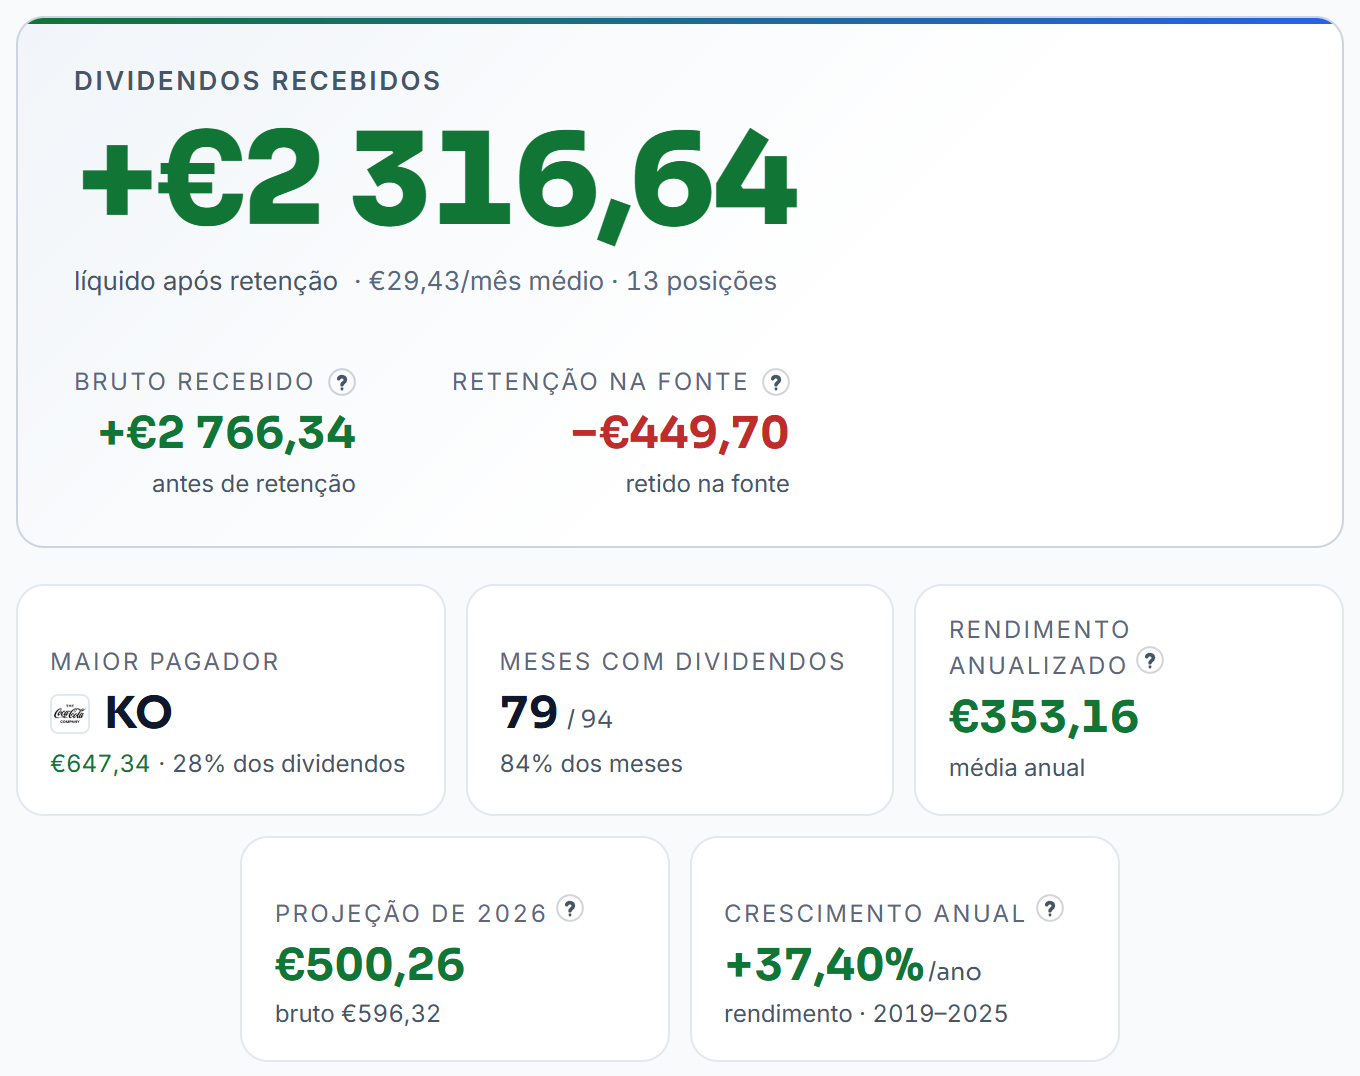Image resolution: width=1360 pixels, height=1076 pixels.
Task: Click the 'retido na fonte' caption
Action: click(x=708, y=484)
